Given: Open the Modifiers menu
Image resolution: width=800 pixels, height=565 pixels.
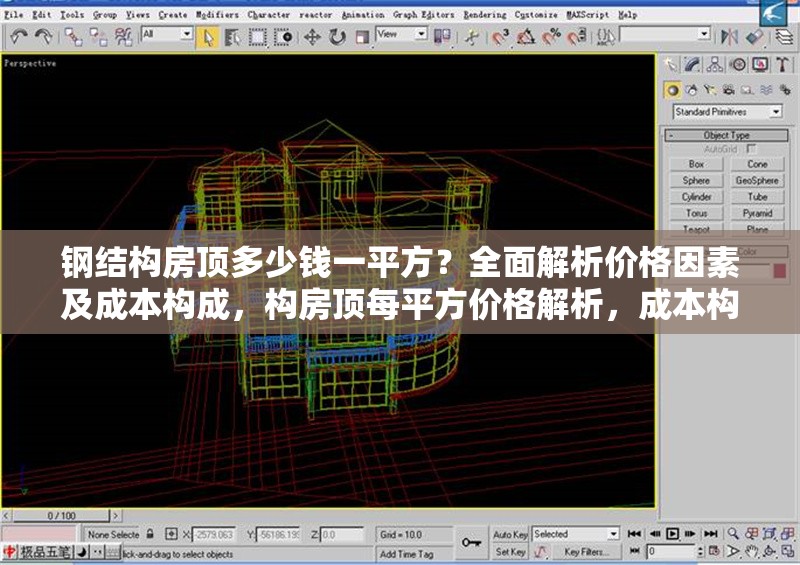Looking at the screenshot, I should click(217, 15).
